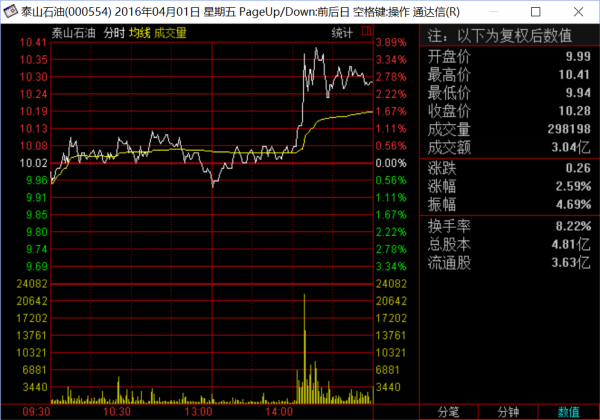Close the 泰山石油 chart window
The height and width of the screenshot is (420, 600).
577,10
